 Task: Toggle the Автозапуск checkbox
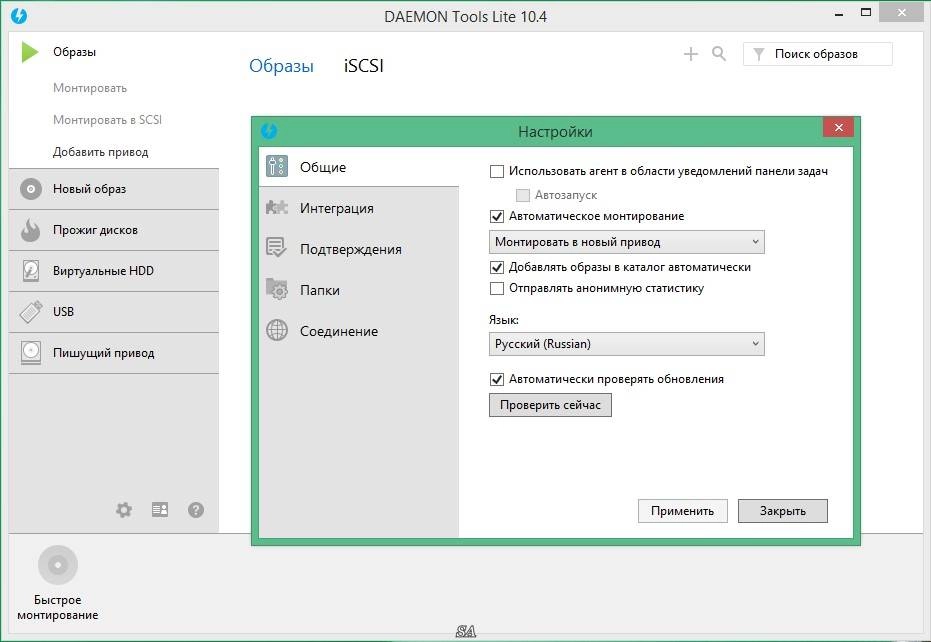[x=523, y=195]
